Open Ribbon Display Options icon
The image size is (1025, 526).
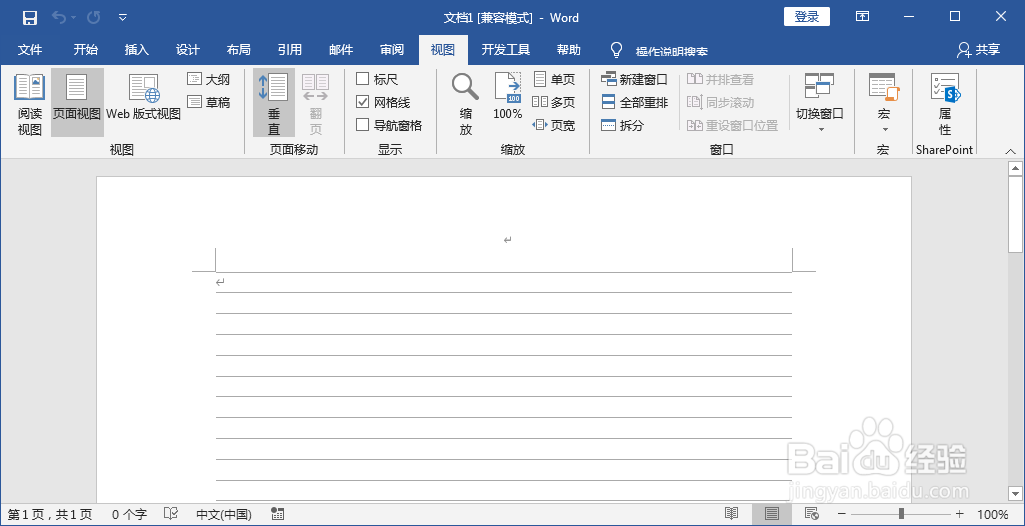tap(862, 17)
